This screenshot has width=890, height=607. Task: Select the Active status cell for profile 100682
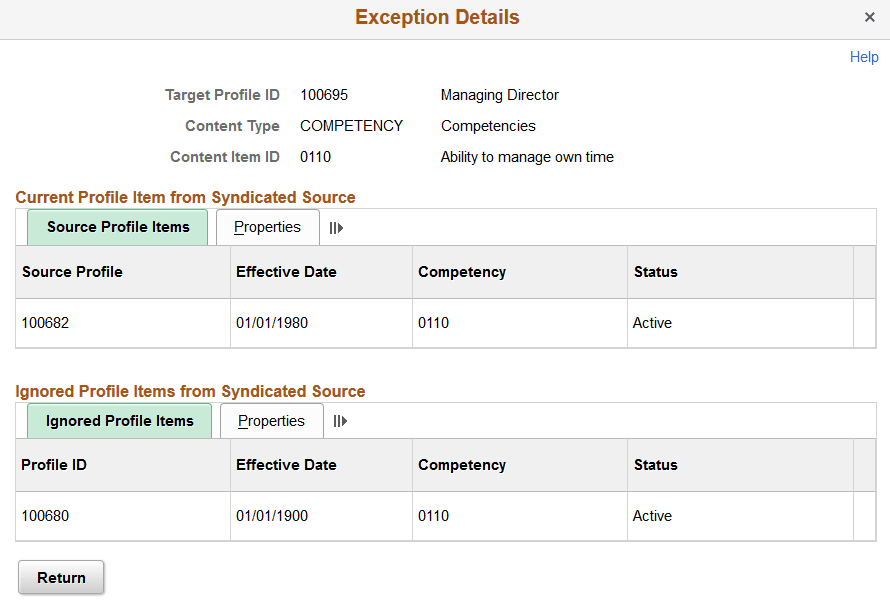(x=652, y=323)
